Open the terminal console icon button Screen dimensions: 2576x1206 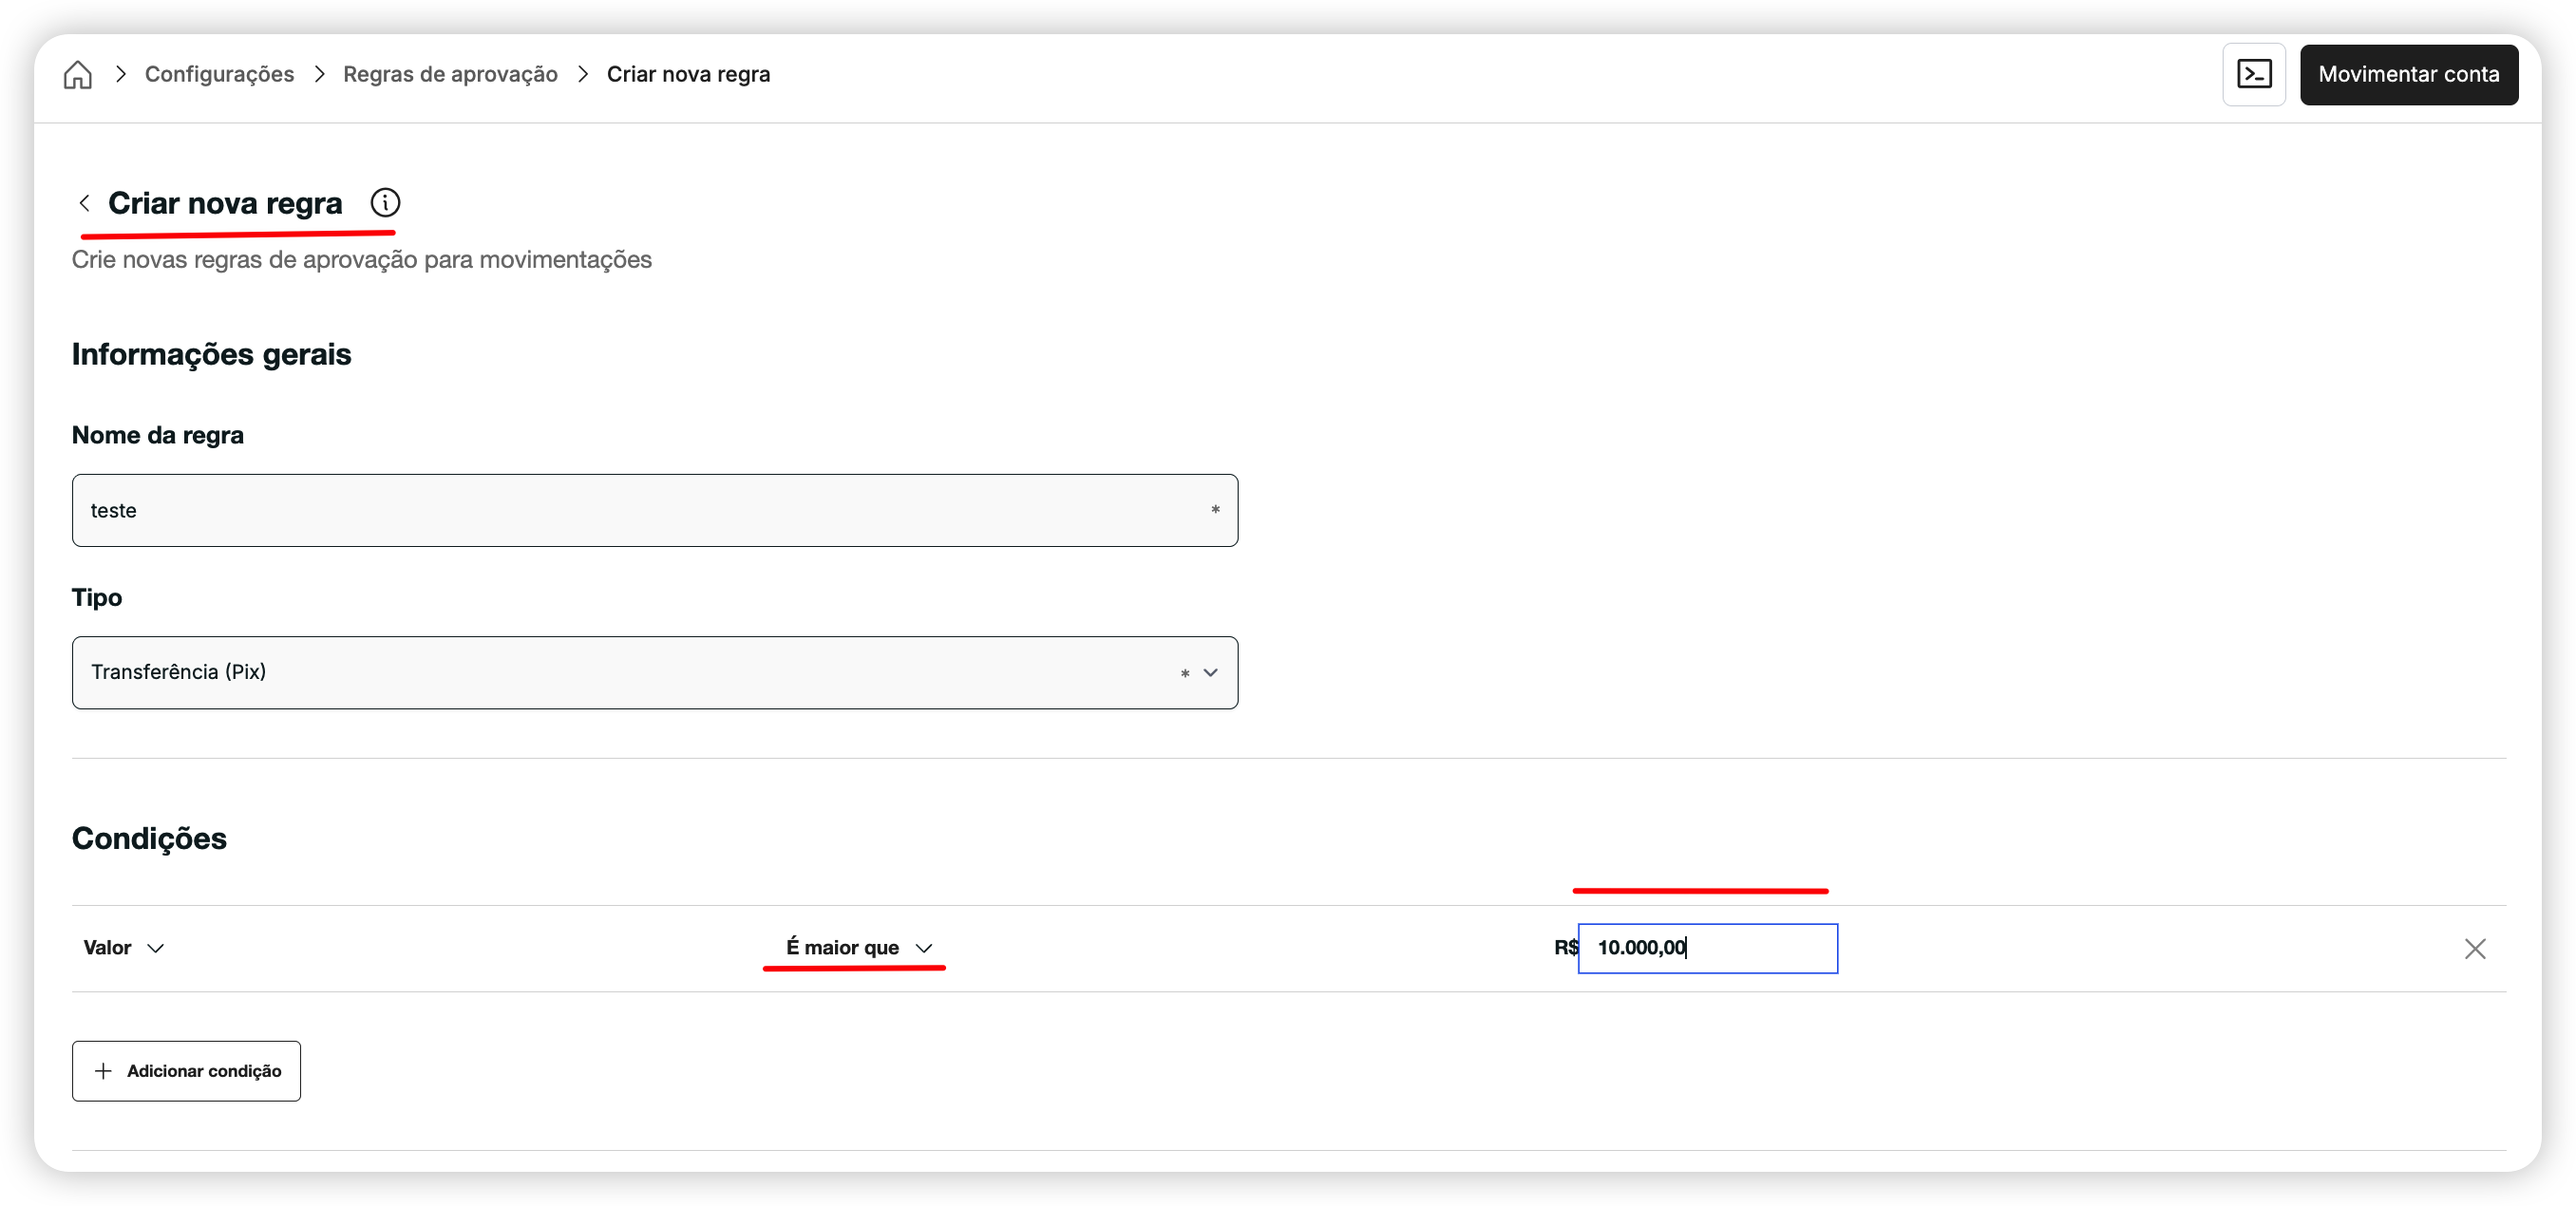point(2253,75)
